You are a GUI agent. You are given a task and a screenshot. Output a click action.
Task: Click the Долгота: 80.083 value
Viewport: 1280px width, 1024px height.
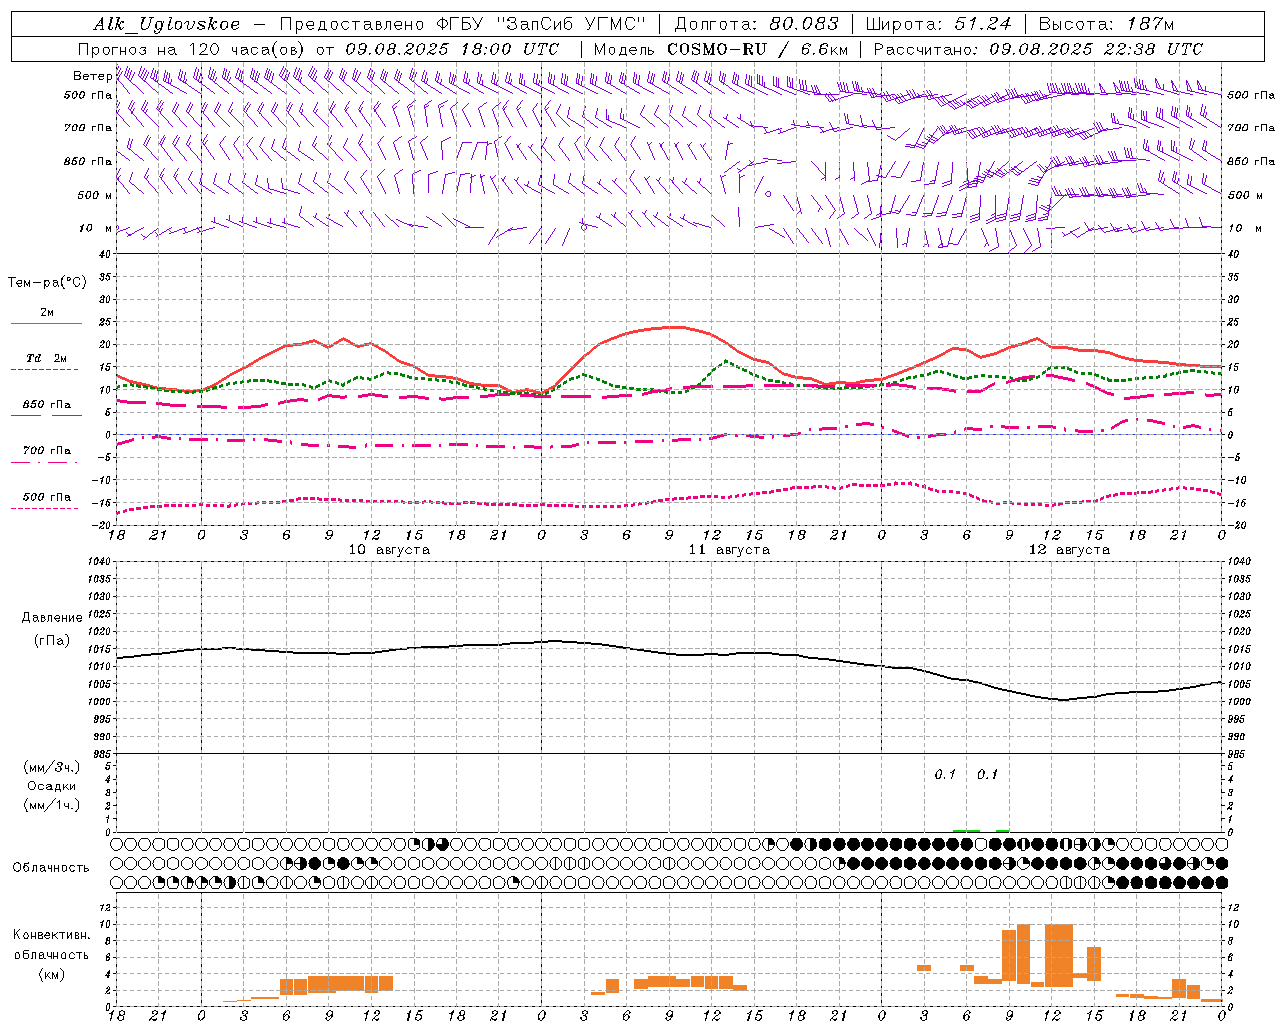coord(757,24)
